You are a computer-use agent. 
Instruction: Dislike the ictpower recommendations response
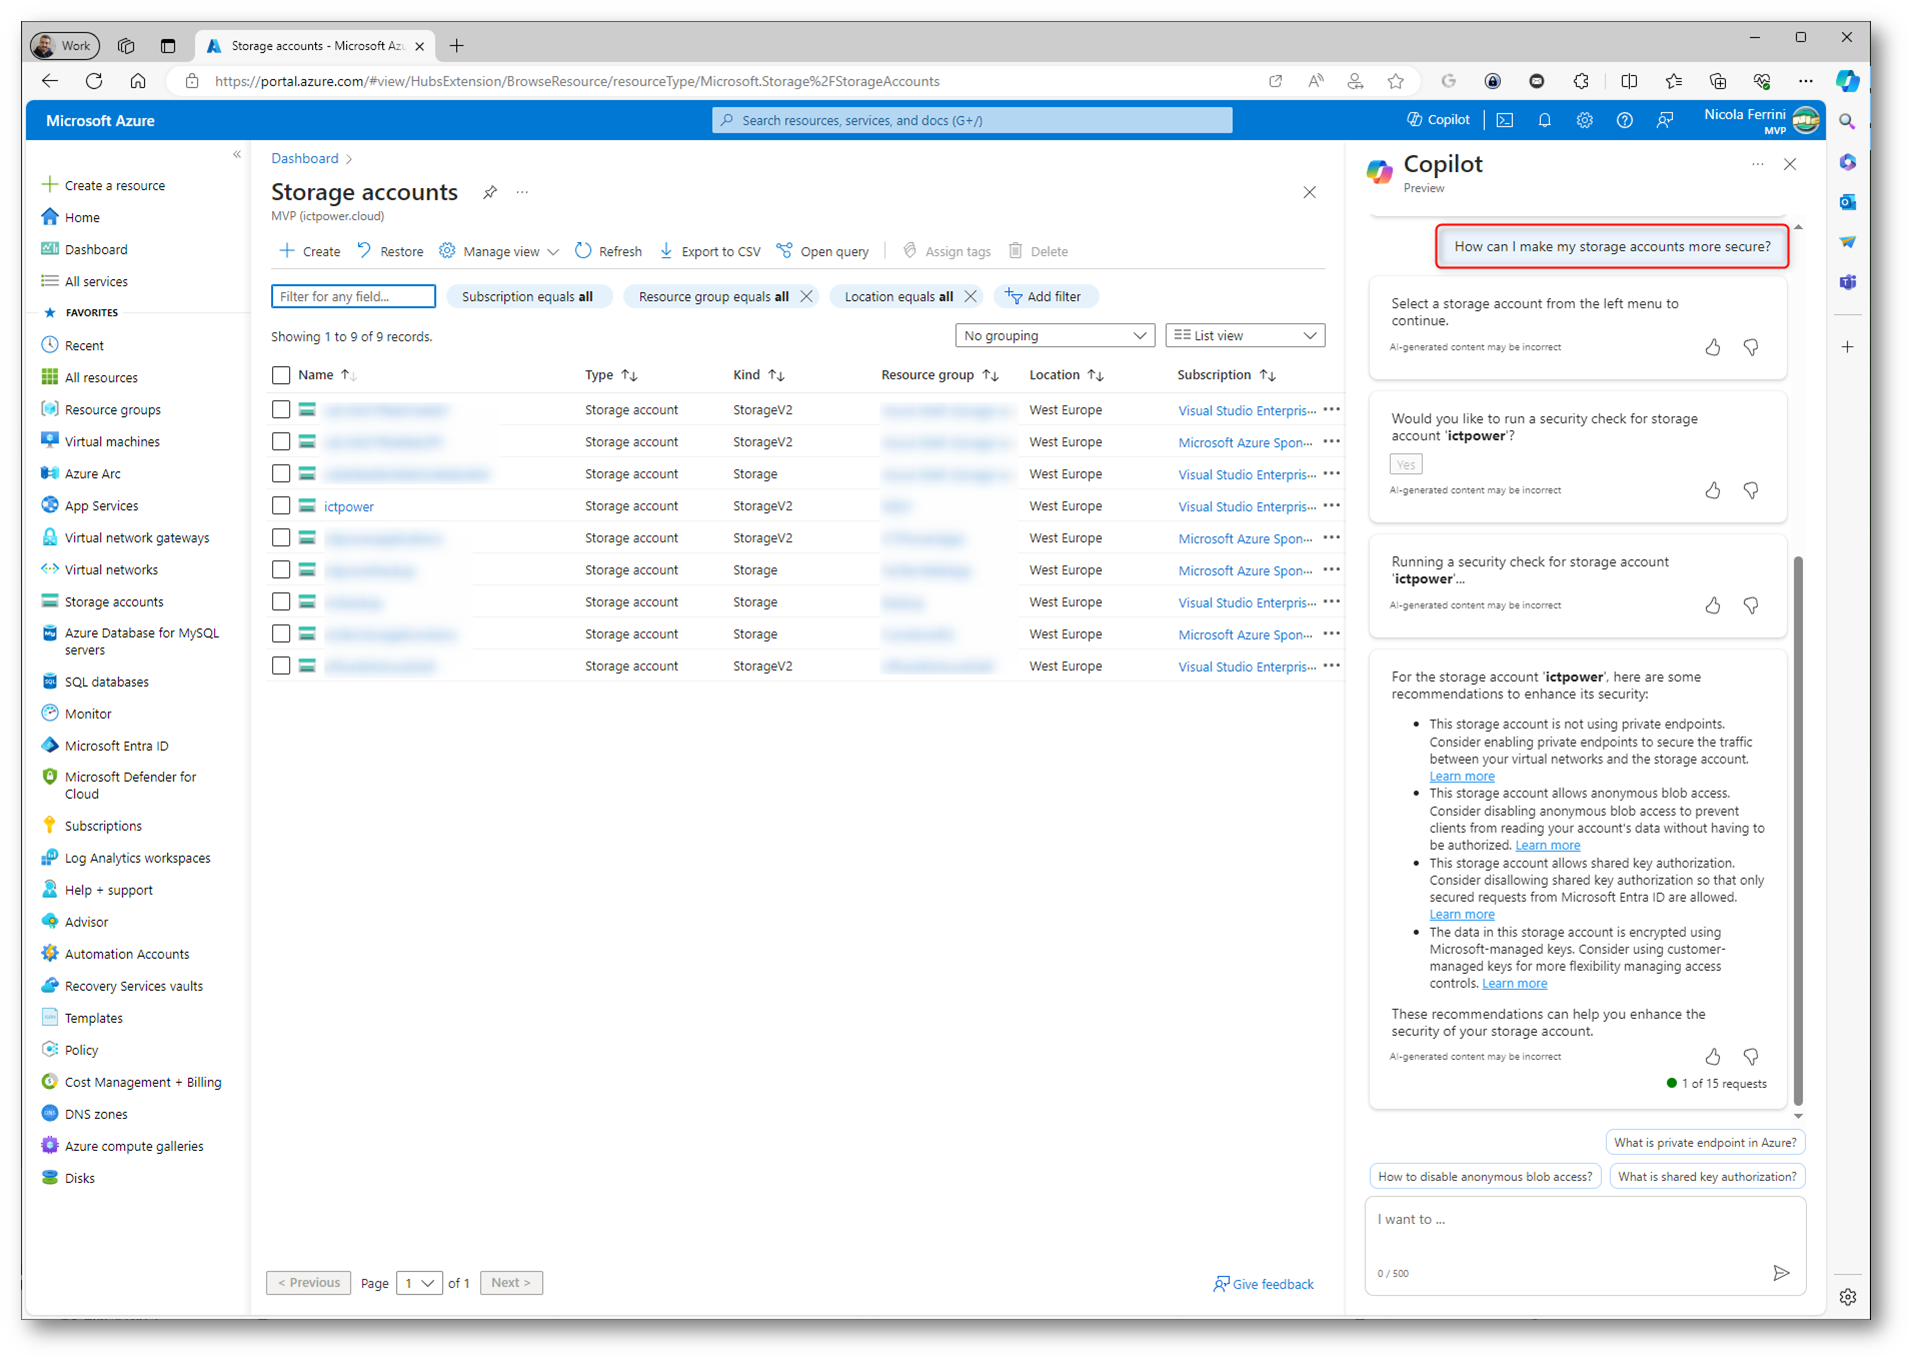pyautogui.click(x=1751, y=1056)
